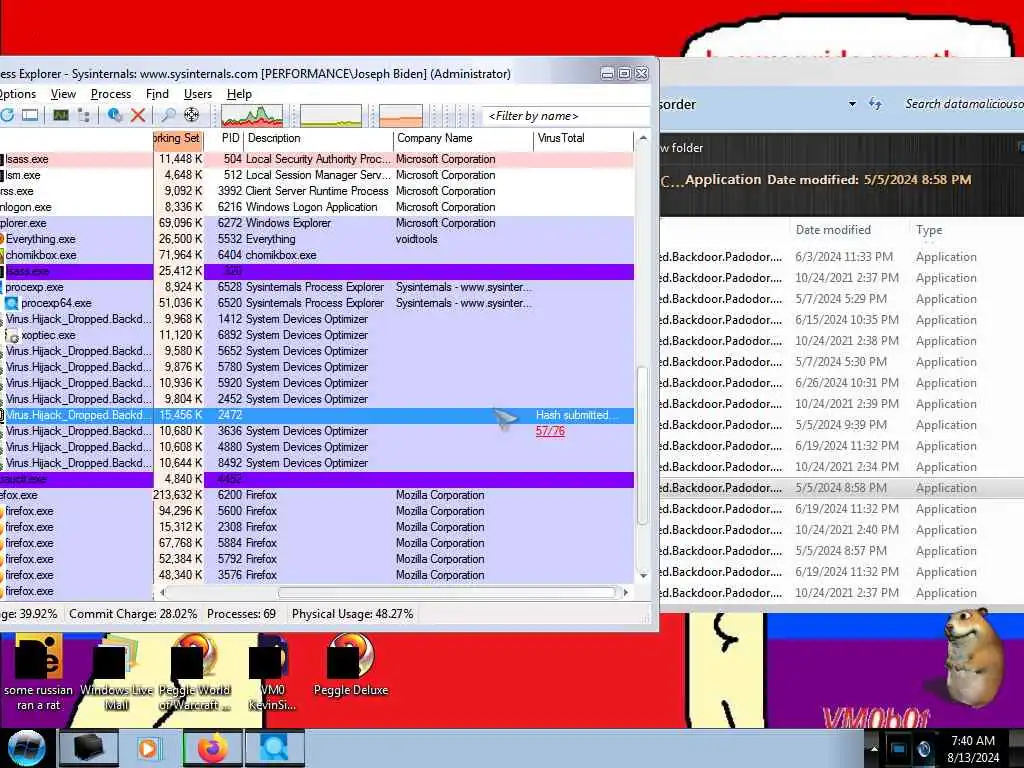Select the xoptiec.exe process row

(317, 335)
